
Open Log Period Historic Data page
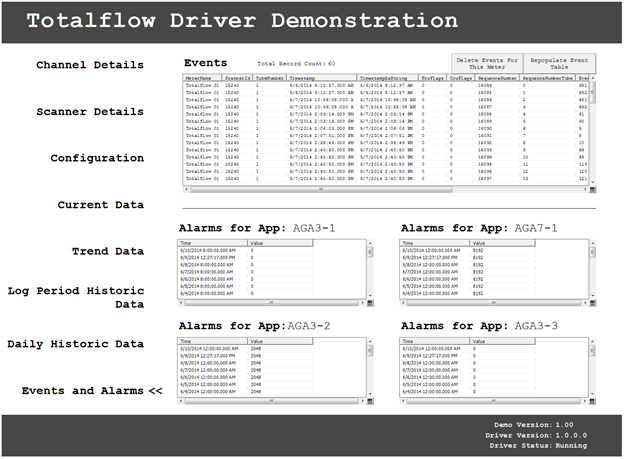click(76, 297)
